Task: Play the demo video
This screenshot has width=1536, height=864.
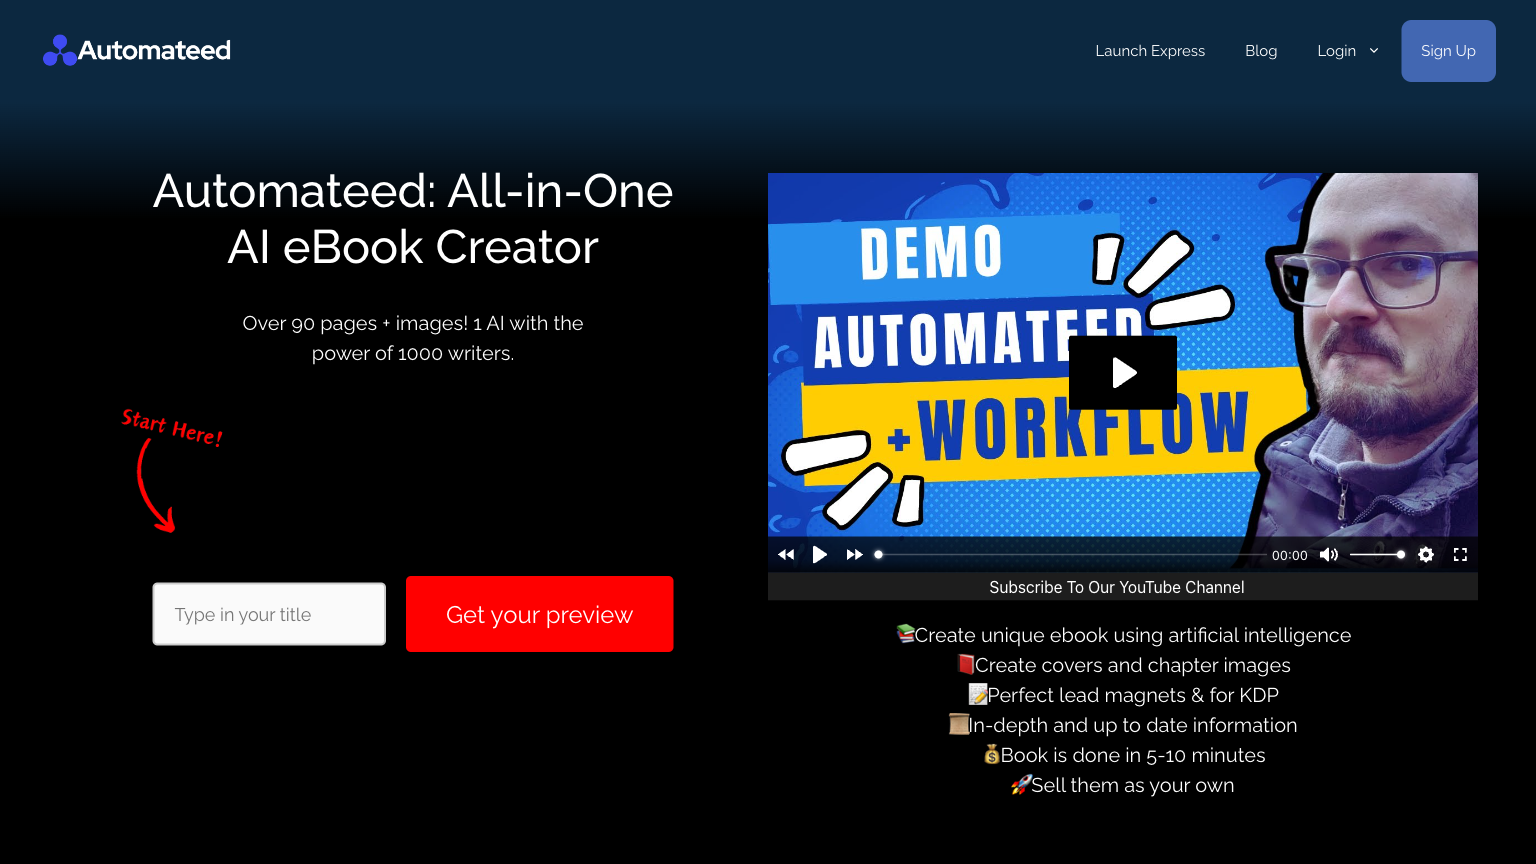Action: click(1123, 372)
